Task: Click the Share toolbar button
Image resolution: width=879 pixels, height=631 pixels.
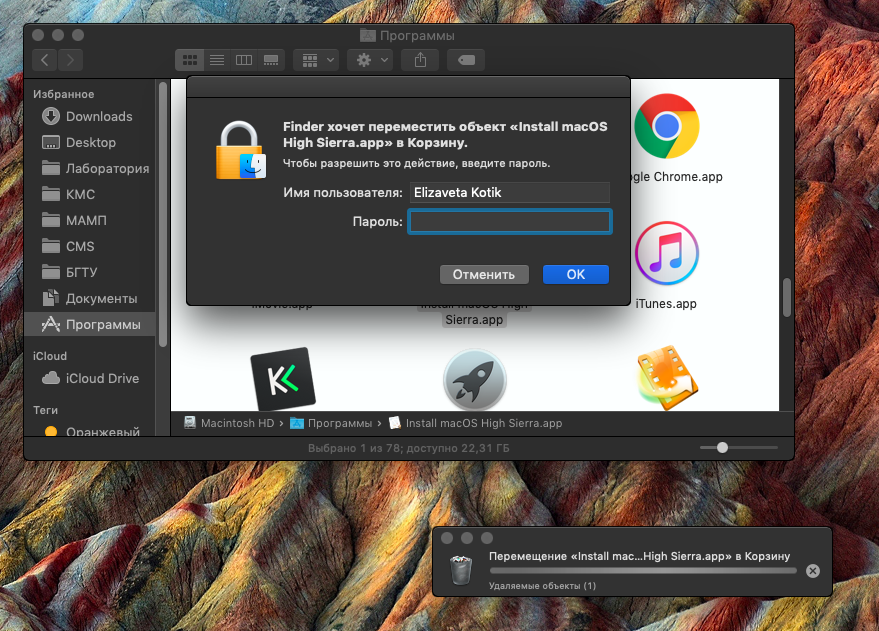Action: (420, 60)
